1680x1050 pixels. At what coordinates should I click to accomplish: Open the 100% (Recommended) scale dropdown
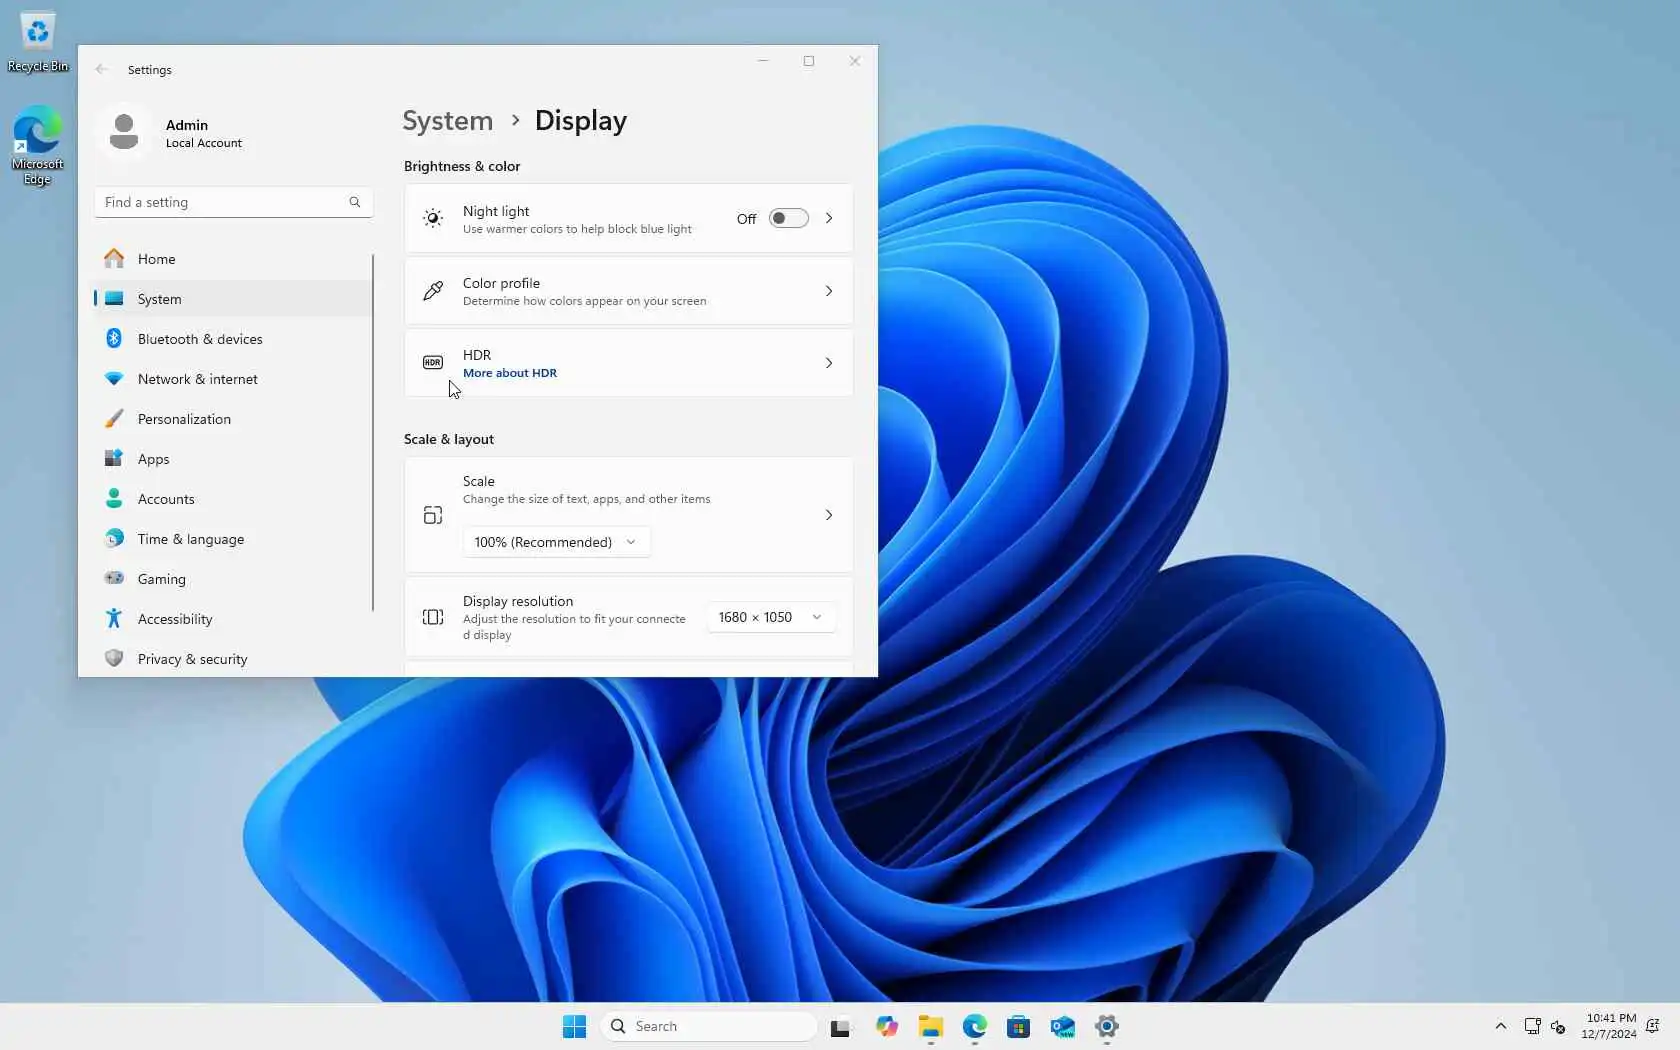coord(556,542)
